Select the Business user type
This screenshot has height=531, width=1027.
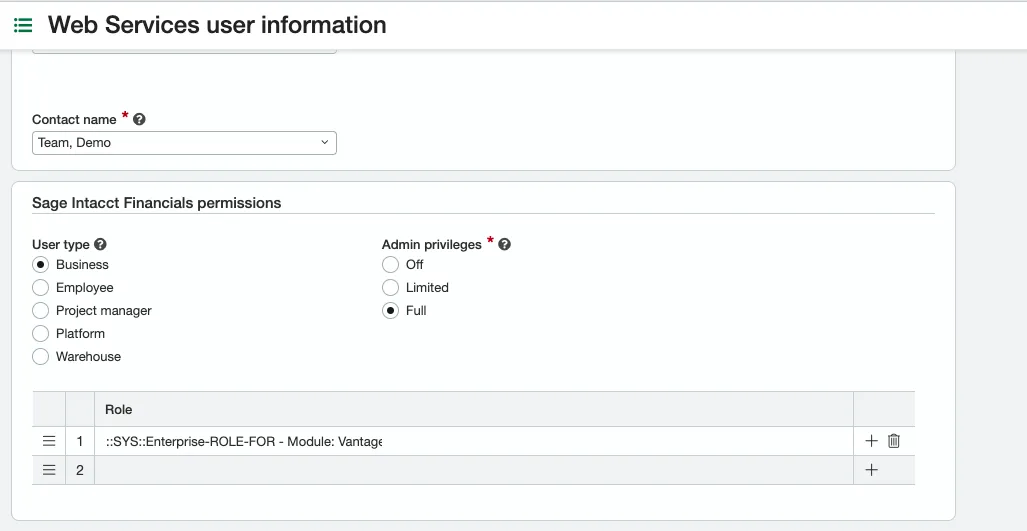coord(41,265)
